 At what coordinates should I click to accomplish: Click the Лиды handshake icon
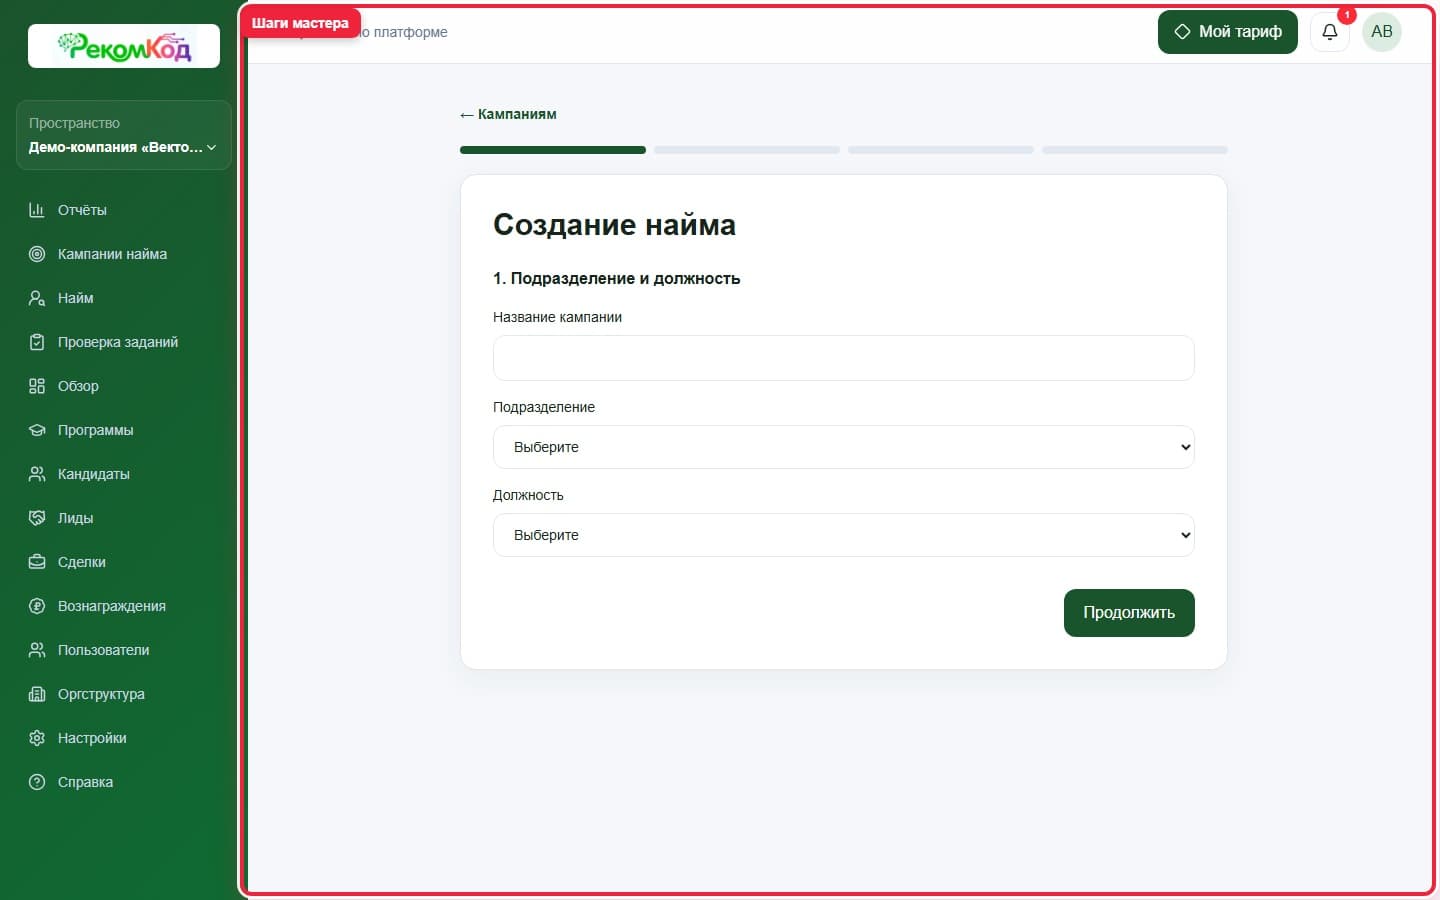(37, 518)
